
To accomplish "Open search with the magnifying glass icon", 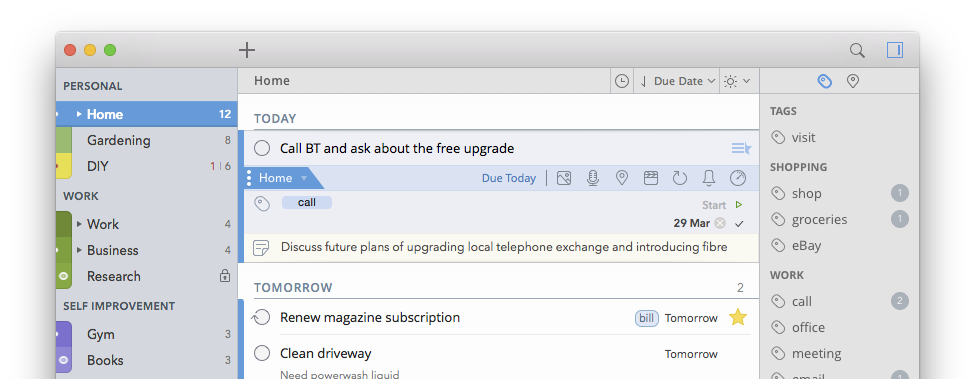I will coord(857,50).
